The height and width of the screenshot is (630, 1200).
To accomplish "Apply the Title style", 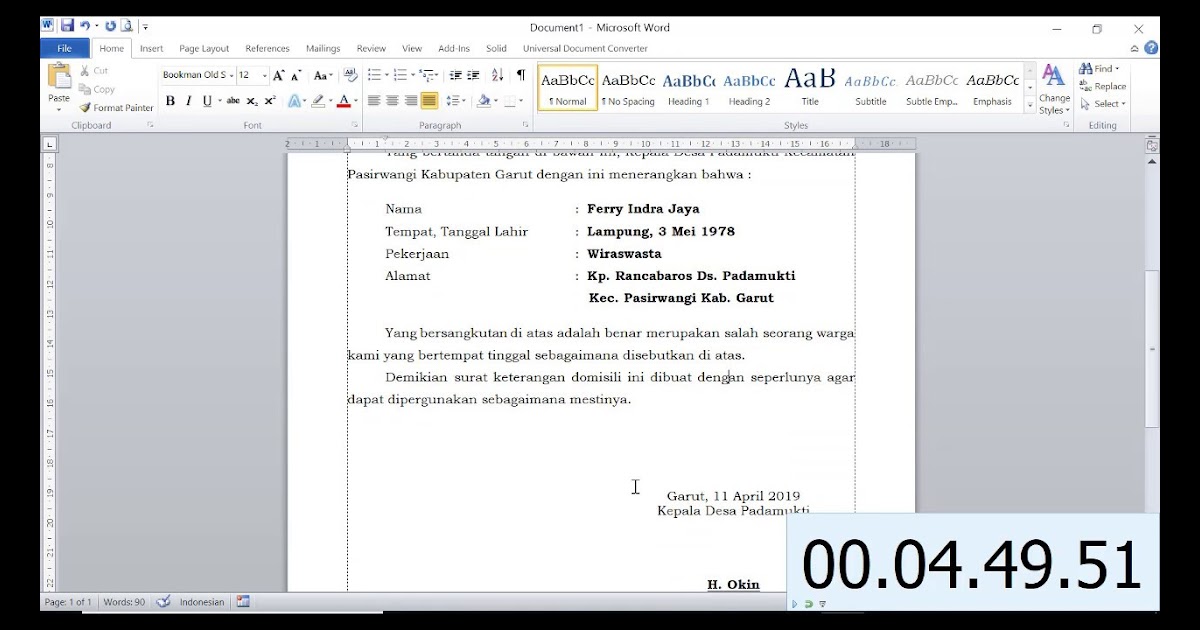I will point(810,88).
